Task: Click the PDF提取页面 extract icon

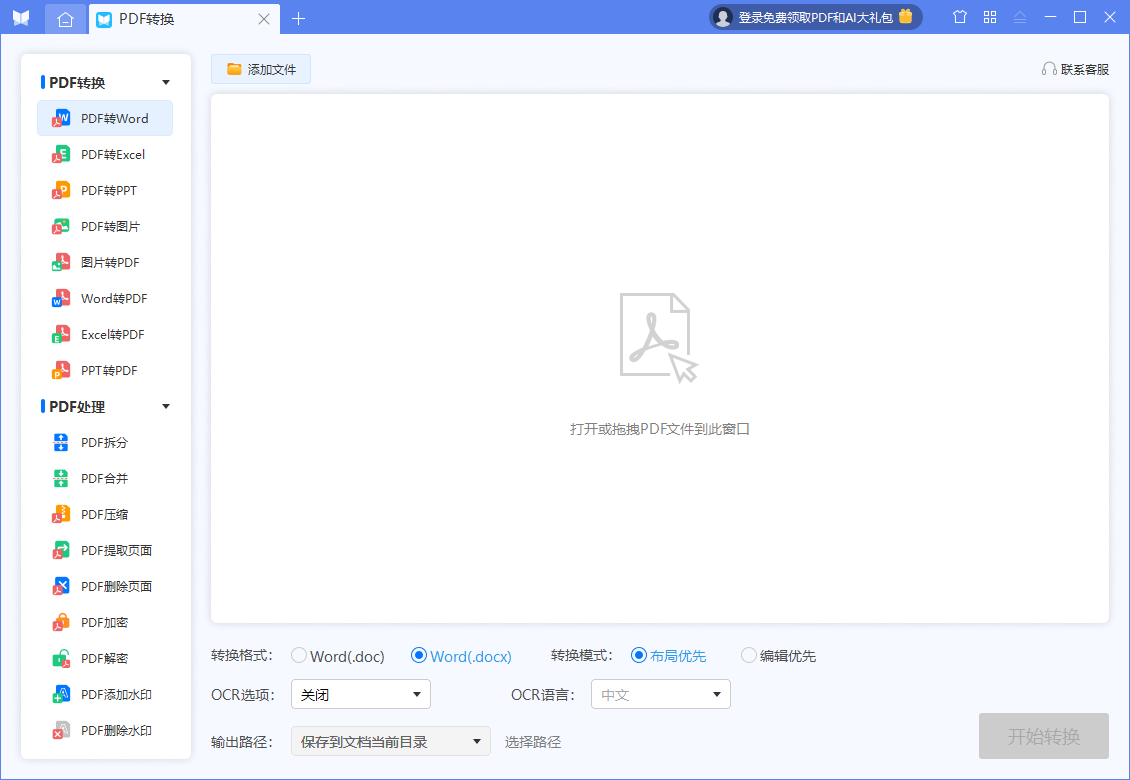Action: click(x=61, y=551)
